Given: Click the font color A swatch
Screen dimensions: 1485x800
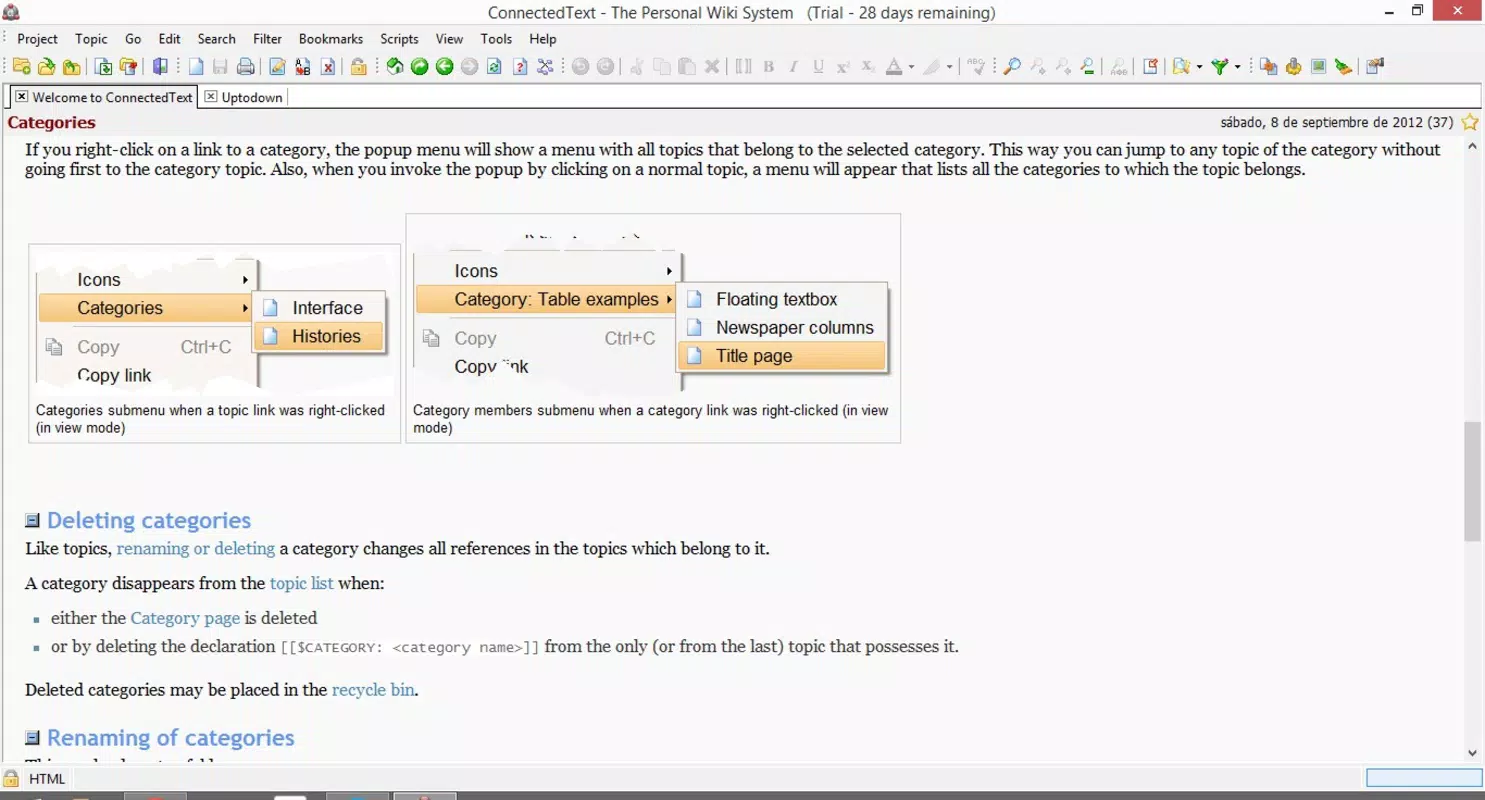Looking at the screenshot, I should click(x=894, y=67).
